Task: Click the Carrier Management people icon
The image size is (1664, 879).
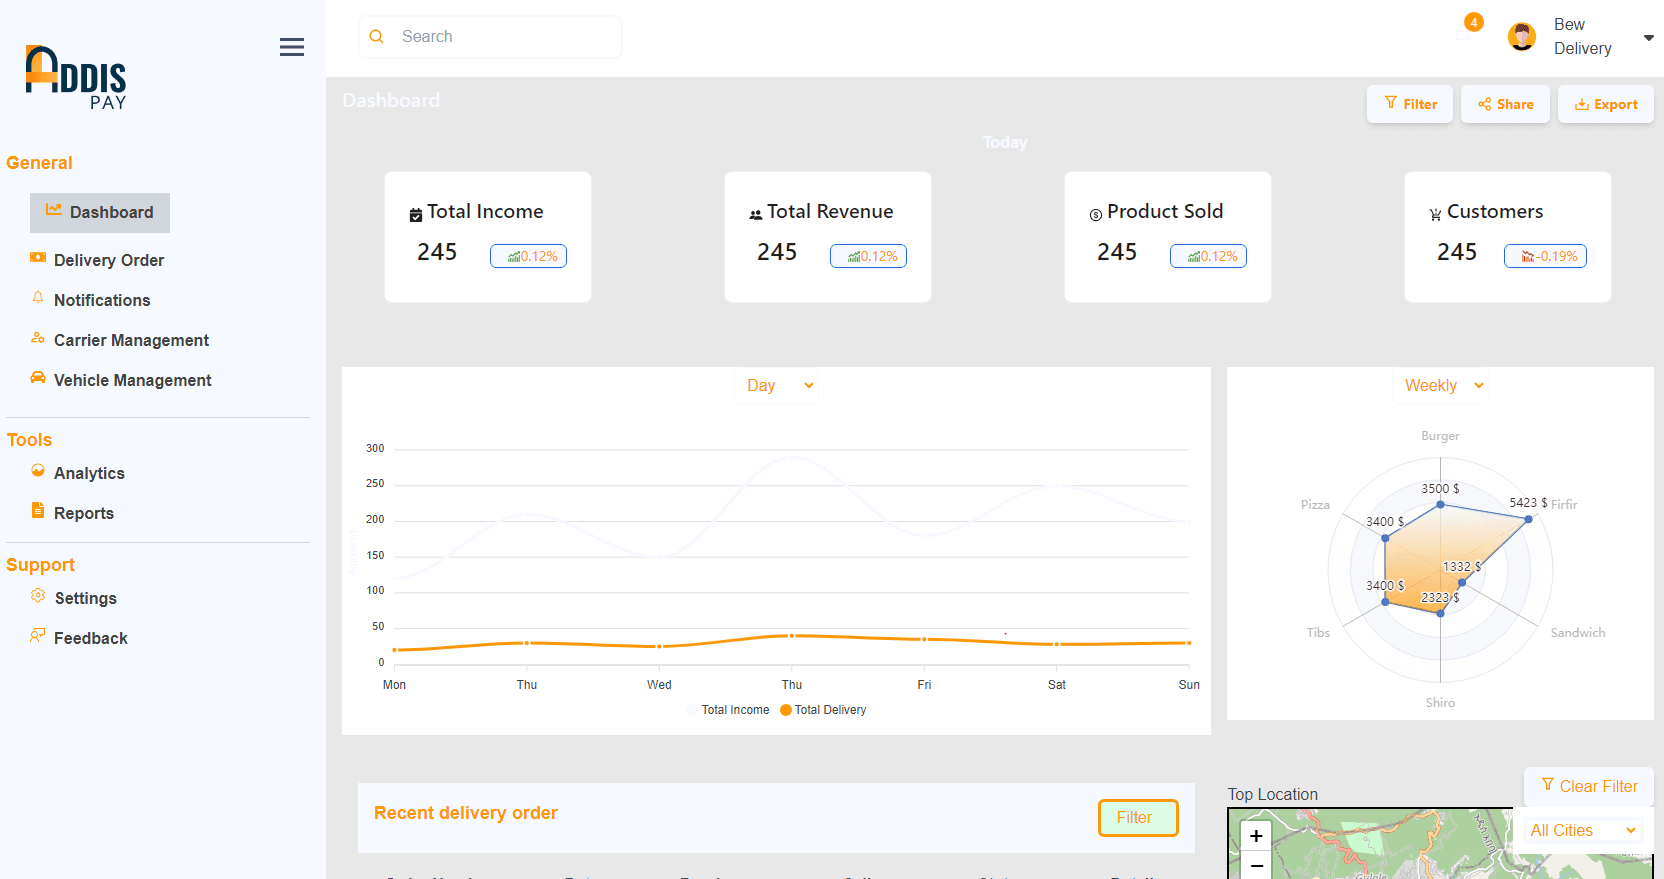Action: [38, 338]
